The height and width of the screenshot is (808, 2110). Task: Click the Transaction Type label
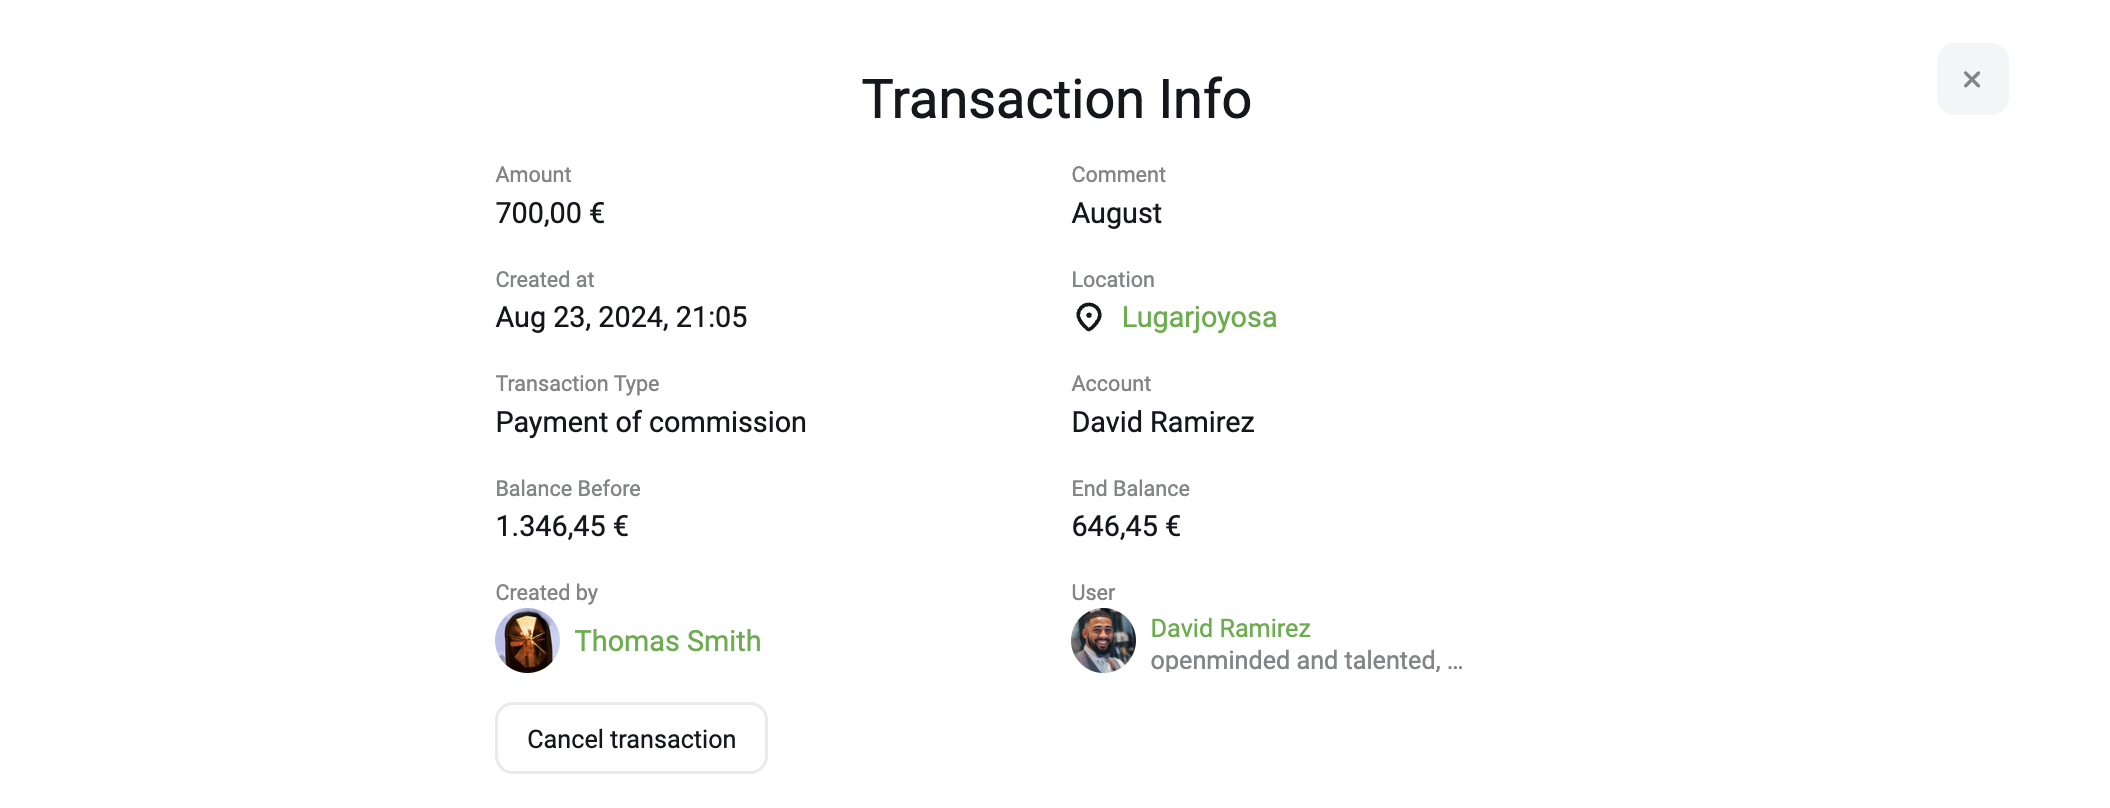577,384
